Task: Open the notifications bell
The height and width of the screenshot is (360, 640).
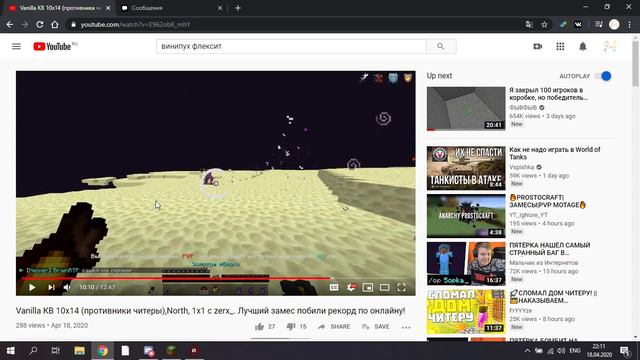Action: pos(583,47)
